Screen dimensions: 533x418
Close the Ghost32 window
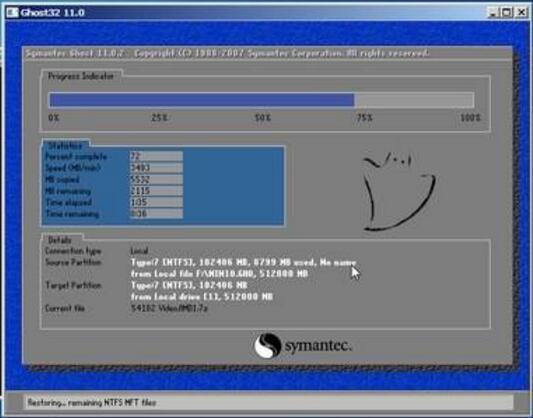[521, 13]
